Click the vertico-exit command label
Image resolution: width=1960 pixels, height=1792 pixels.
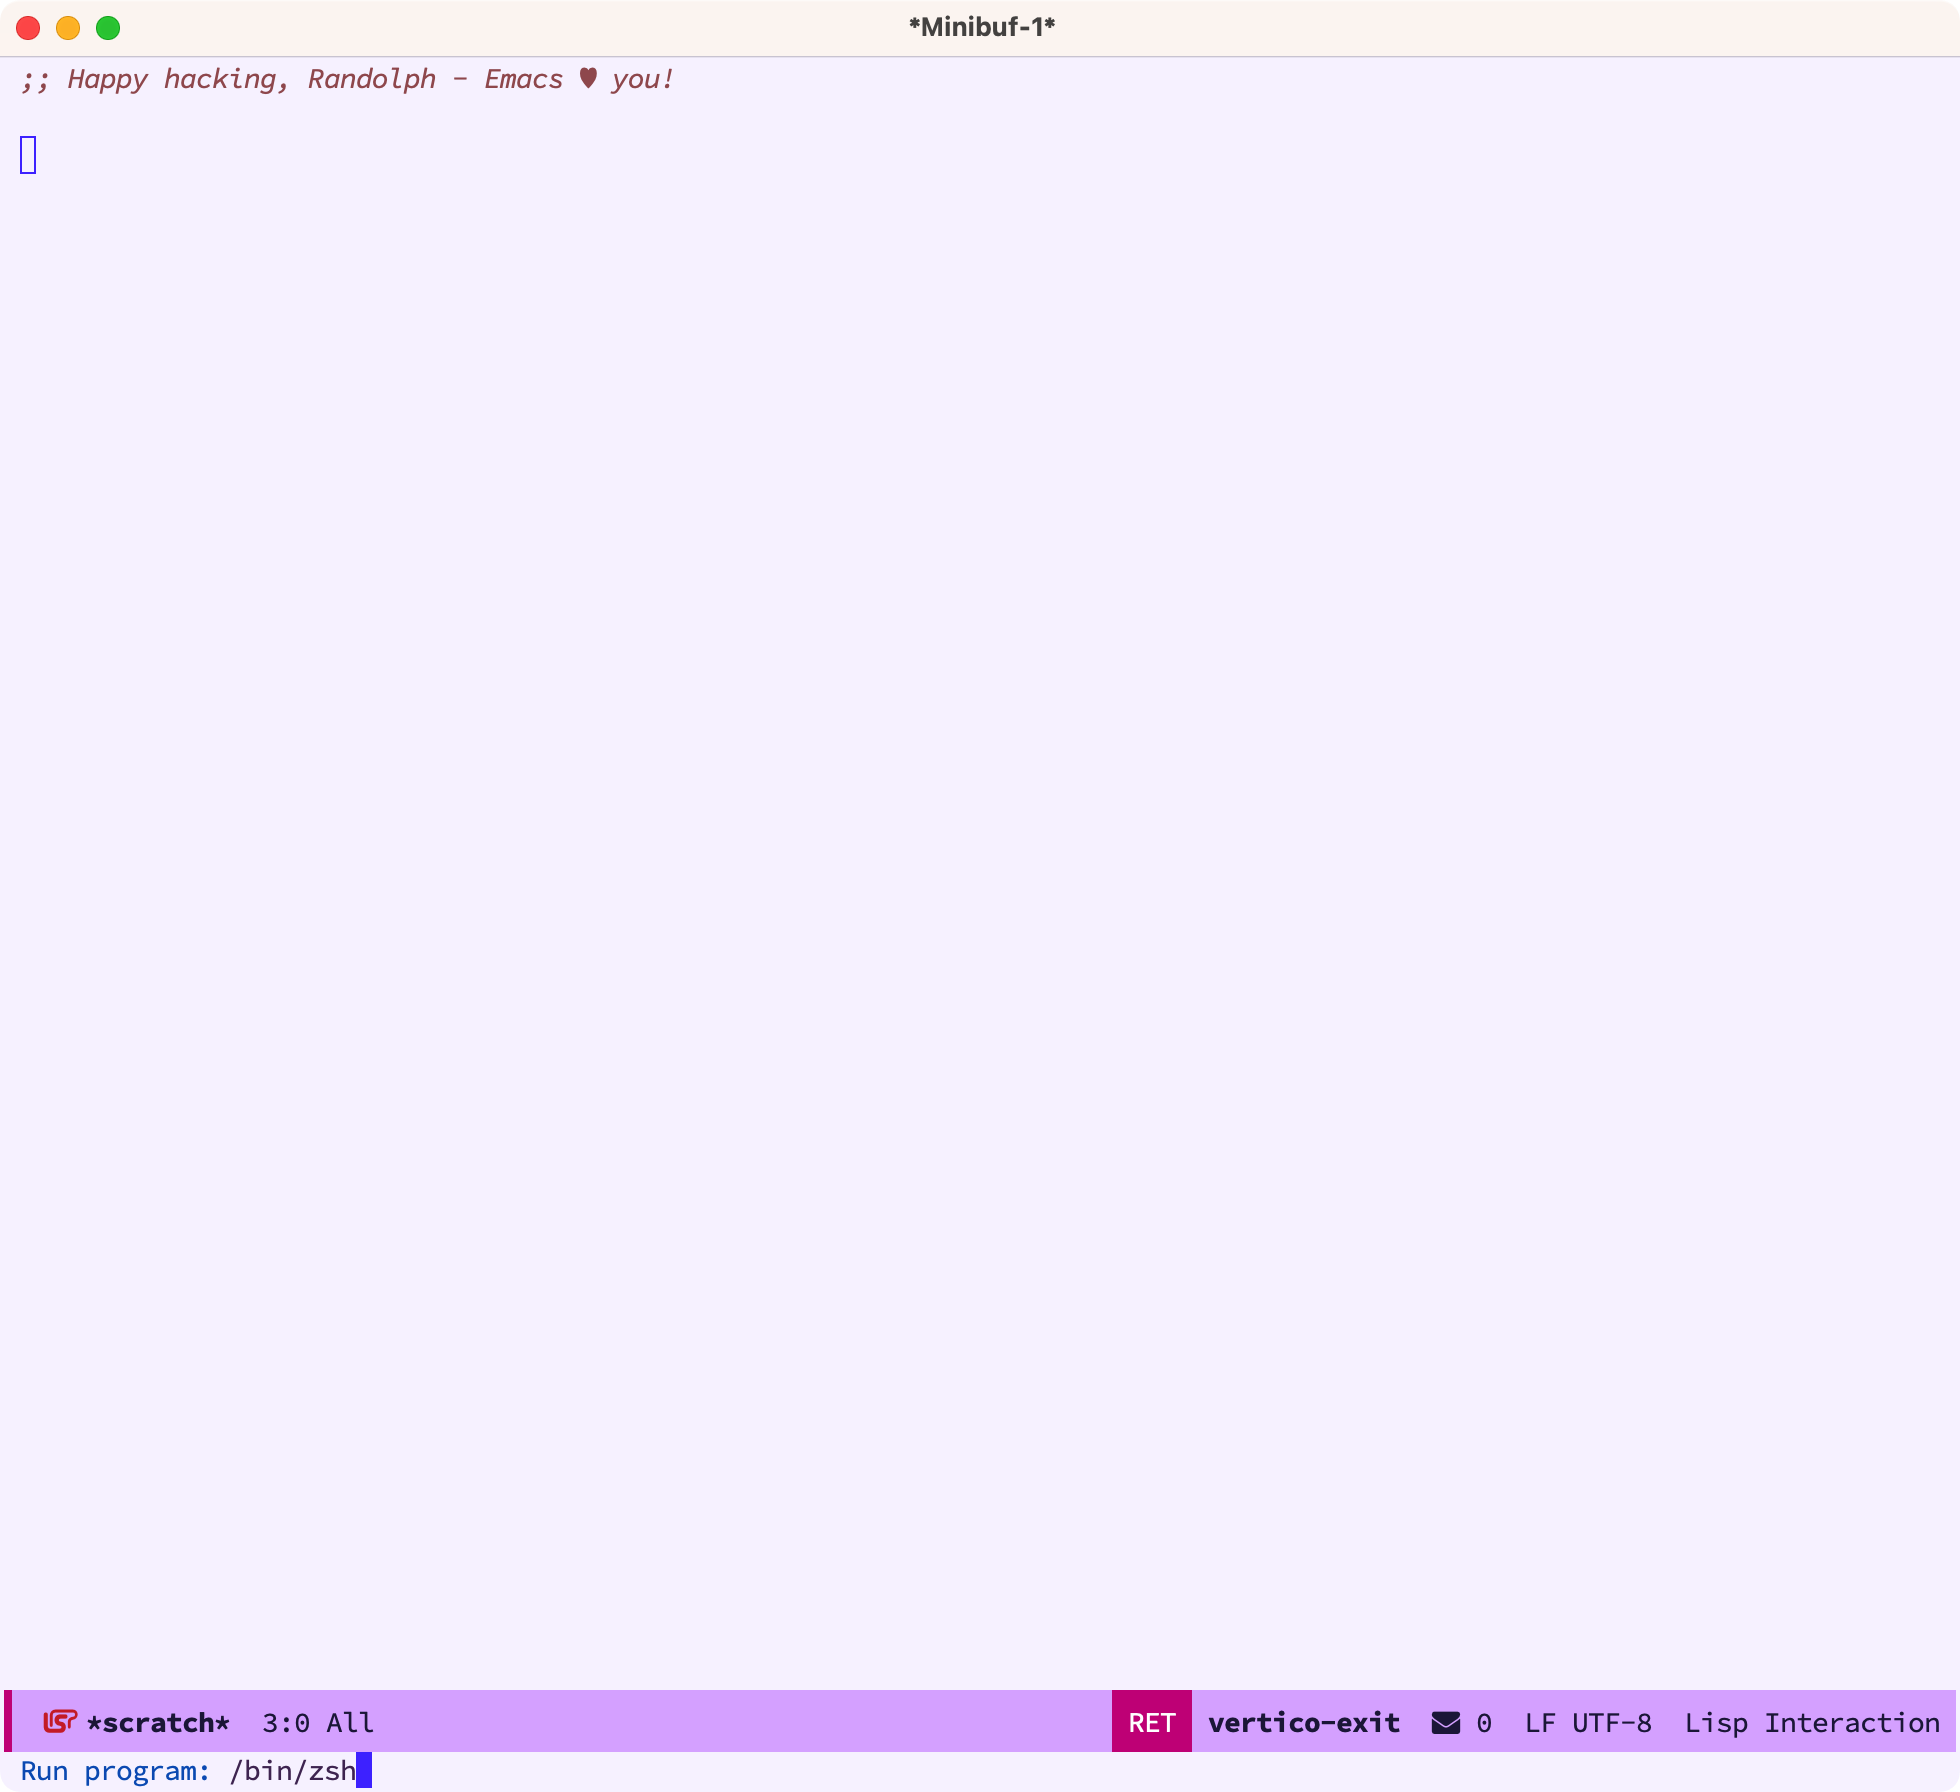(x=1304, y=1722)
